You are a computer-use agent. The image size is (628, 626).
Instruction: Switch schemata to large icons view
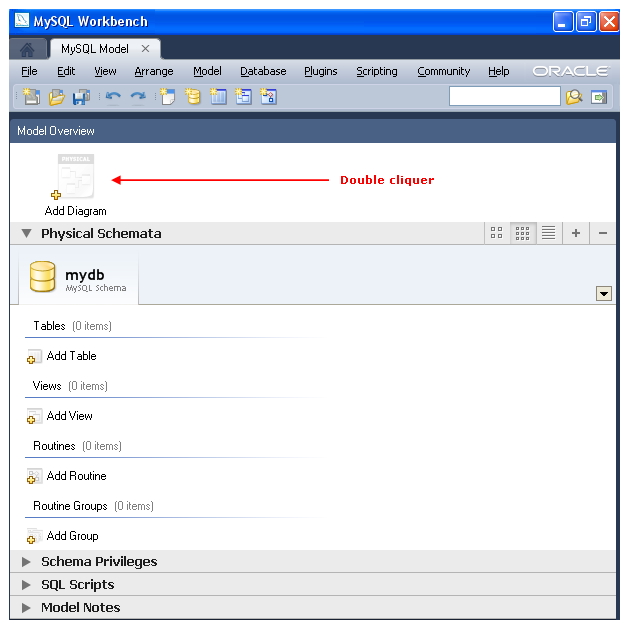click(497, 233)
